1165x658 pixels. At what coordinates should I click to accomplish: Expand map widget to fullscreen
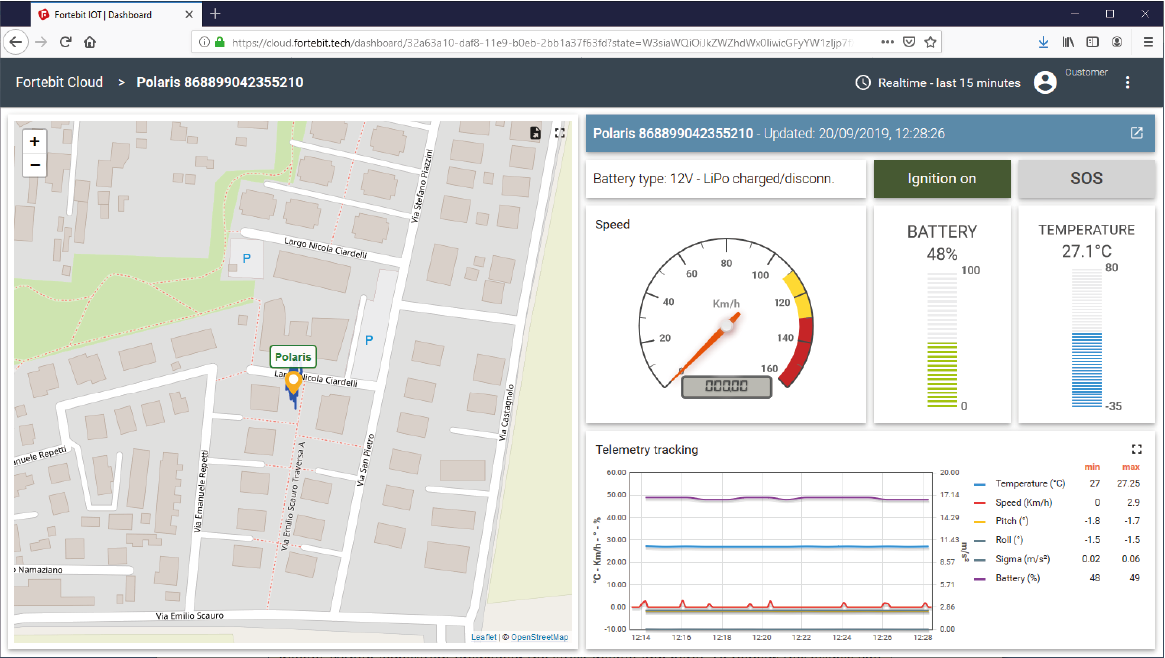pos(559,133)
